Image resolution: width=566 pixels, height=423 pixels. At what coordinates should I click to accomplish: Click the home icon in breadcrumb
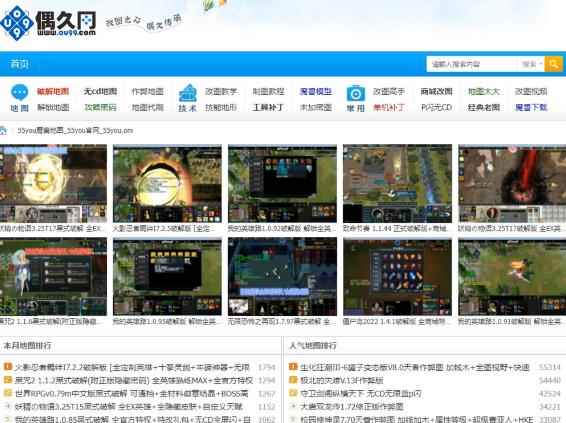[3, 131]
